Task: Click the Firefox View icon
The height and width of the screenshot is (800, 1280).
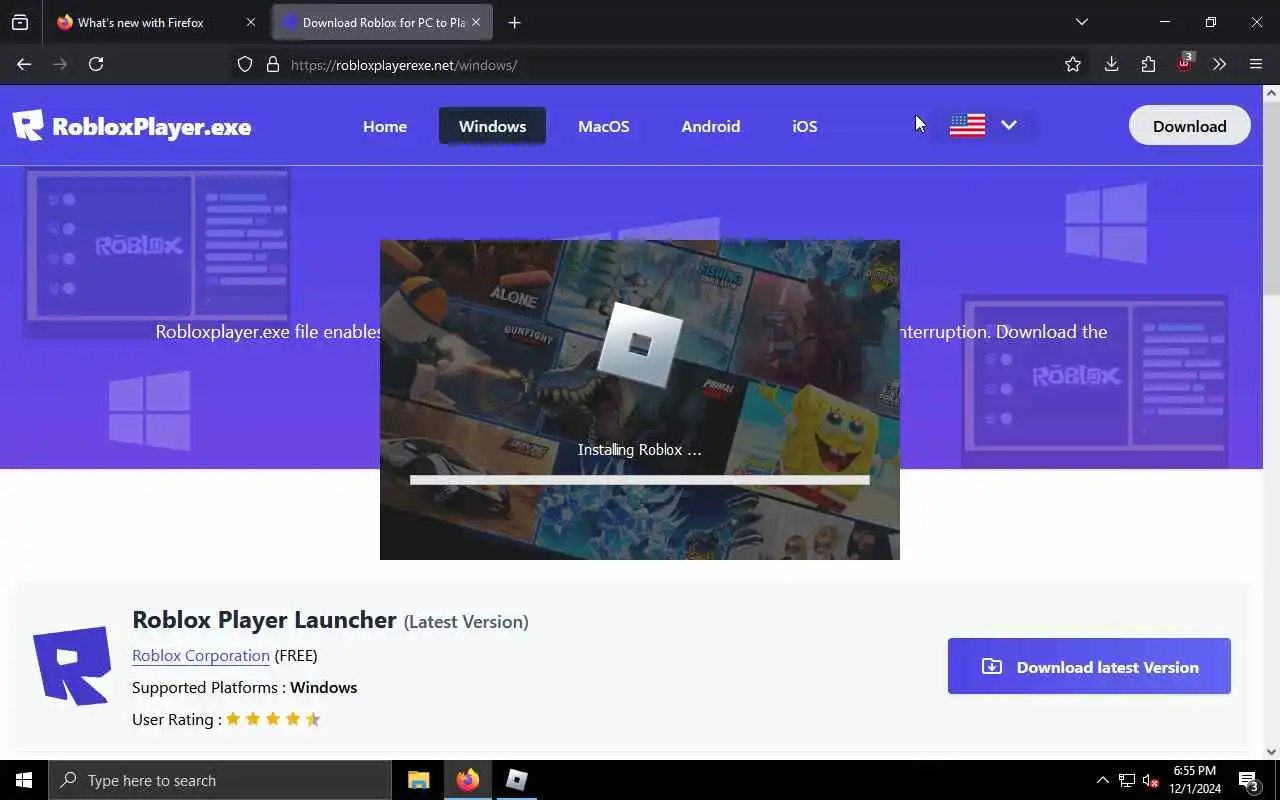Action: tap(20, 22)
